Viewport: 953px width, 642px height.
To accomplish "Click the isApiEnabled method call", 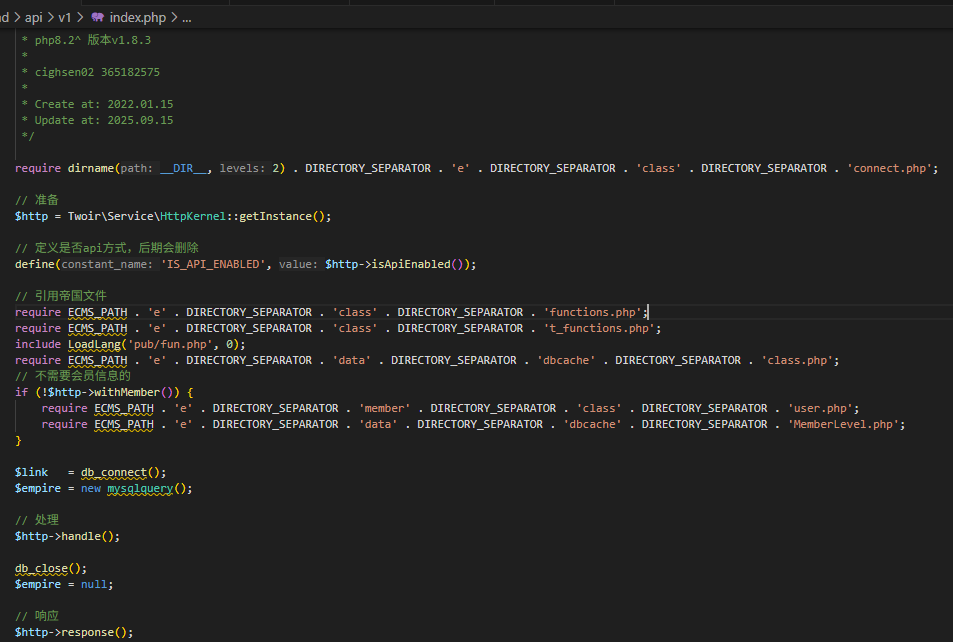I will point(411,264).
